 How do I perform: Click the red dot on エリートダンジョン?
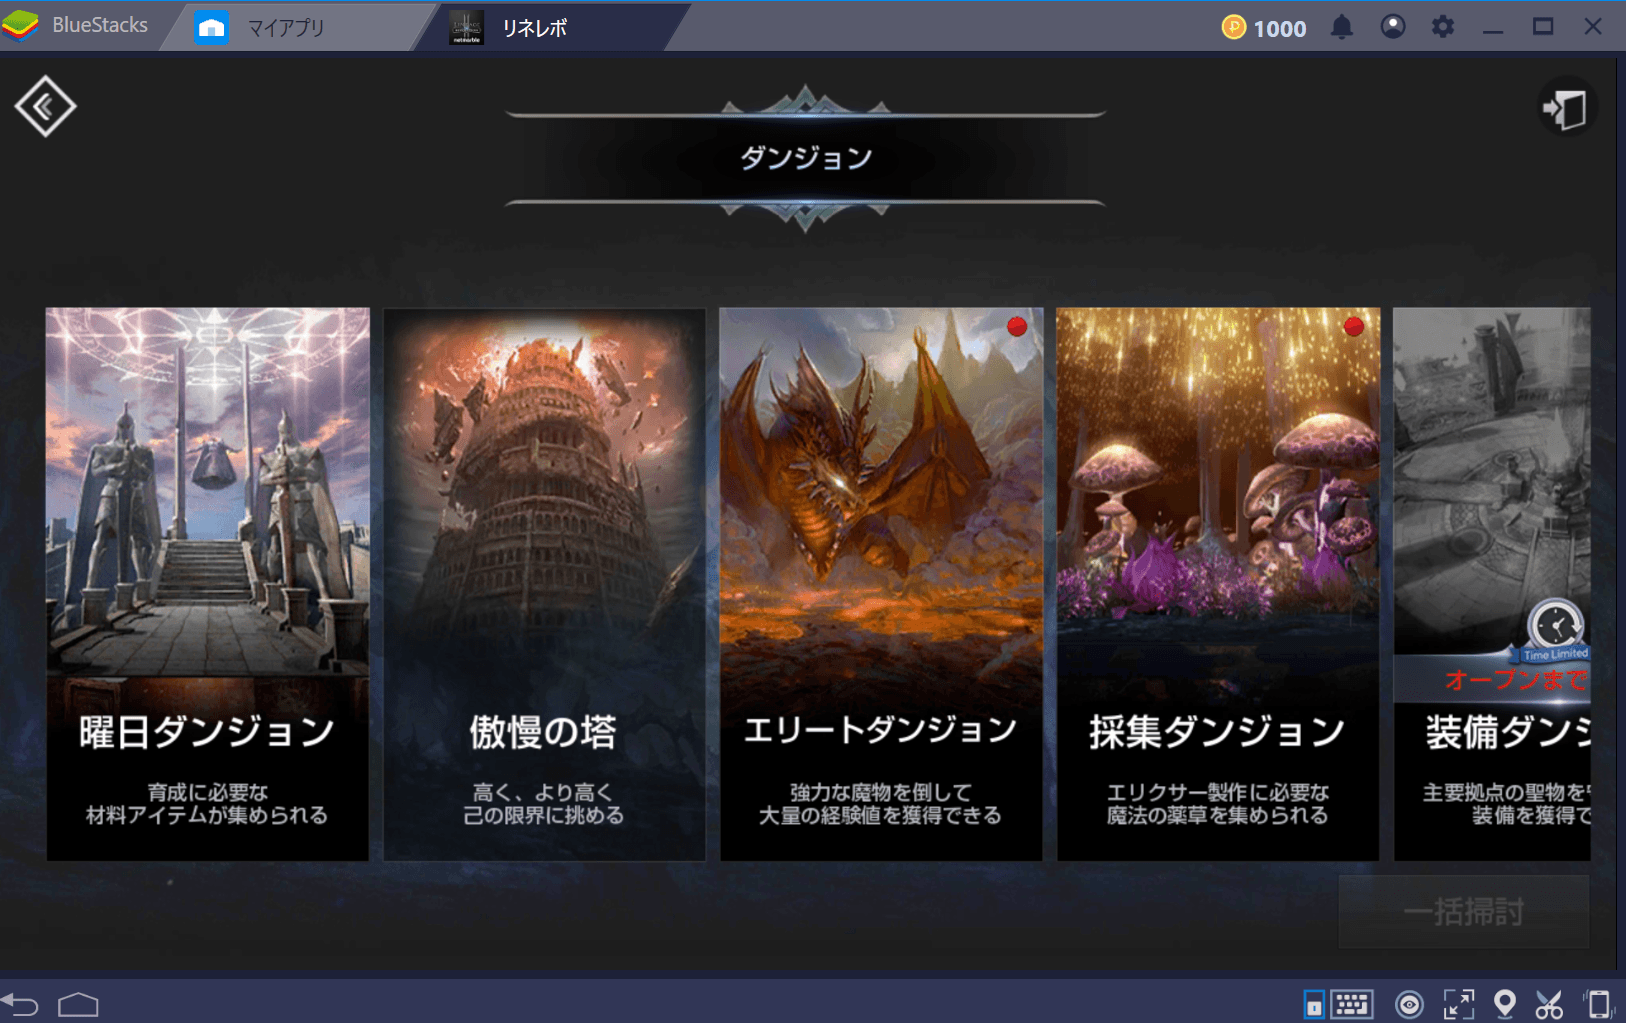1017,326
